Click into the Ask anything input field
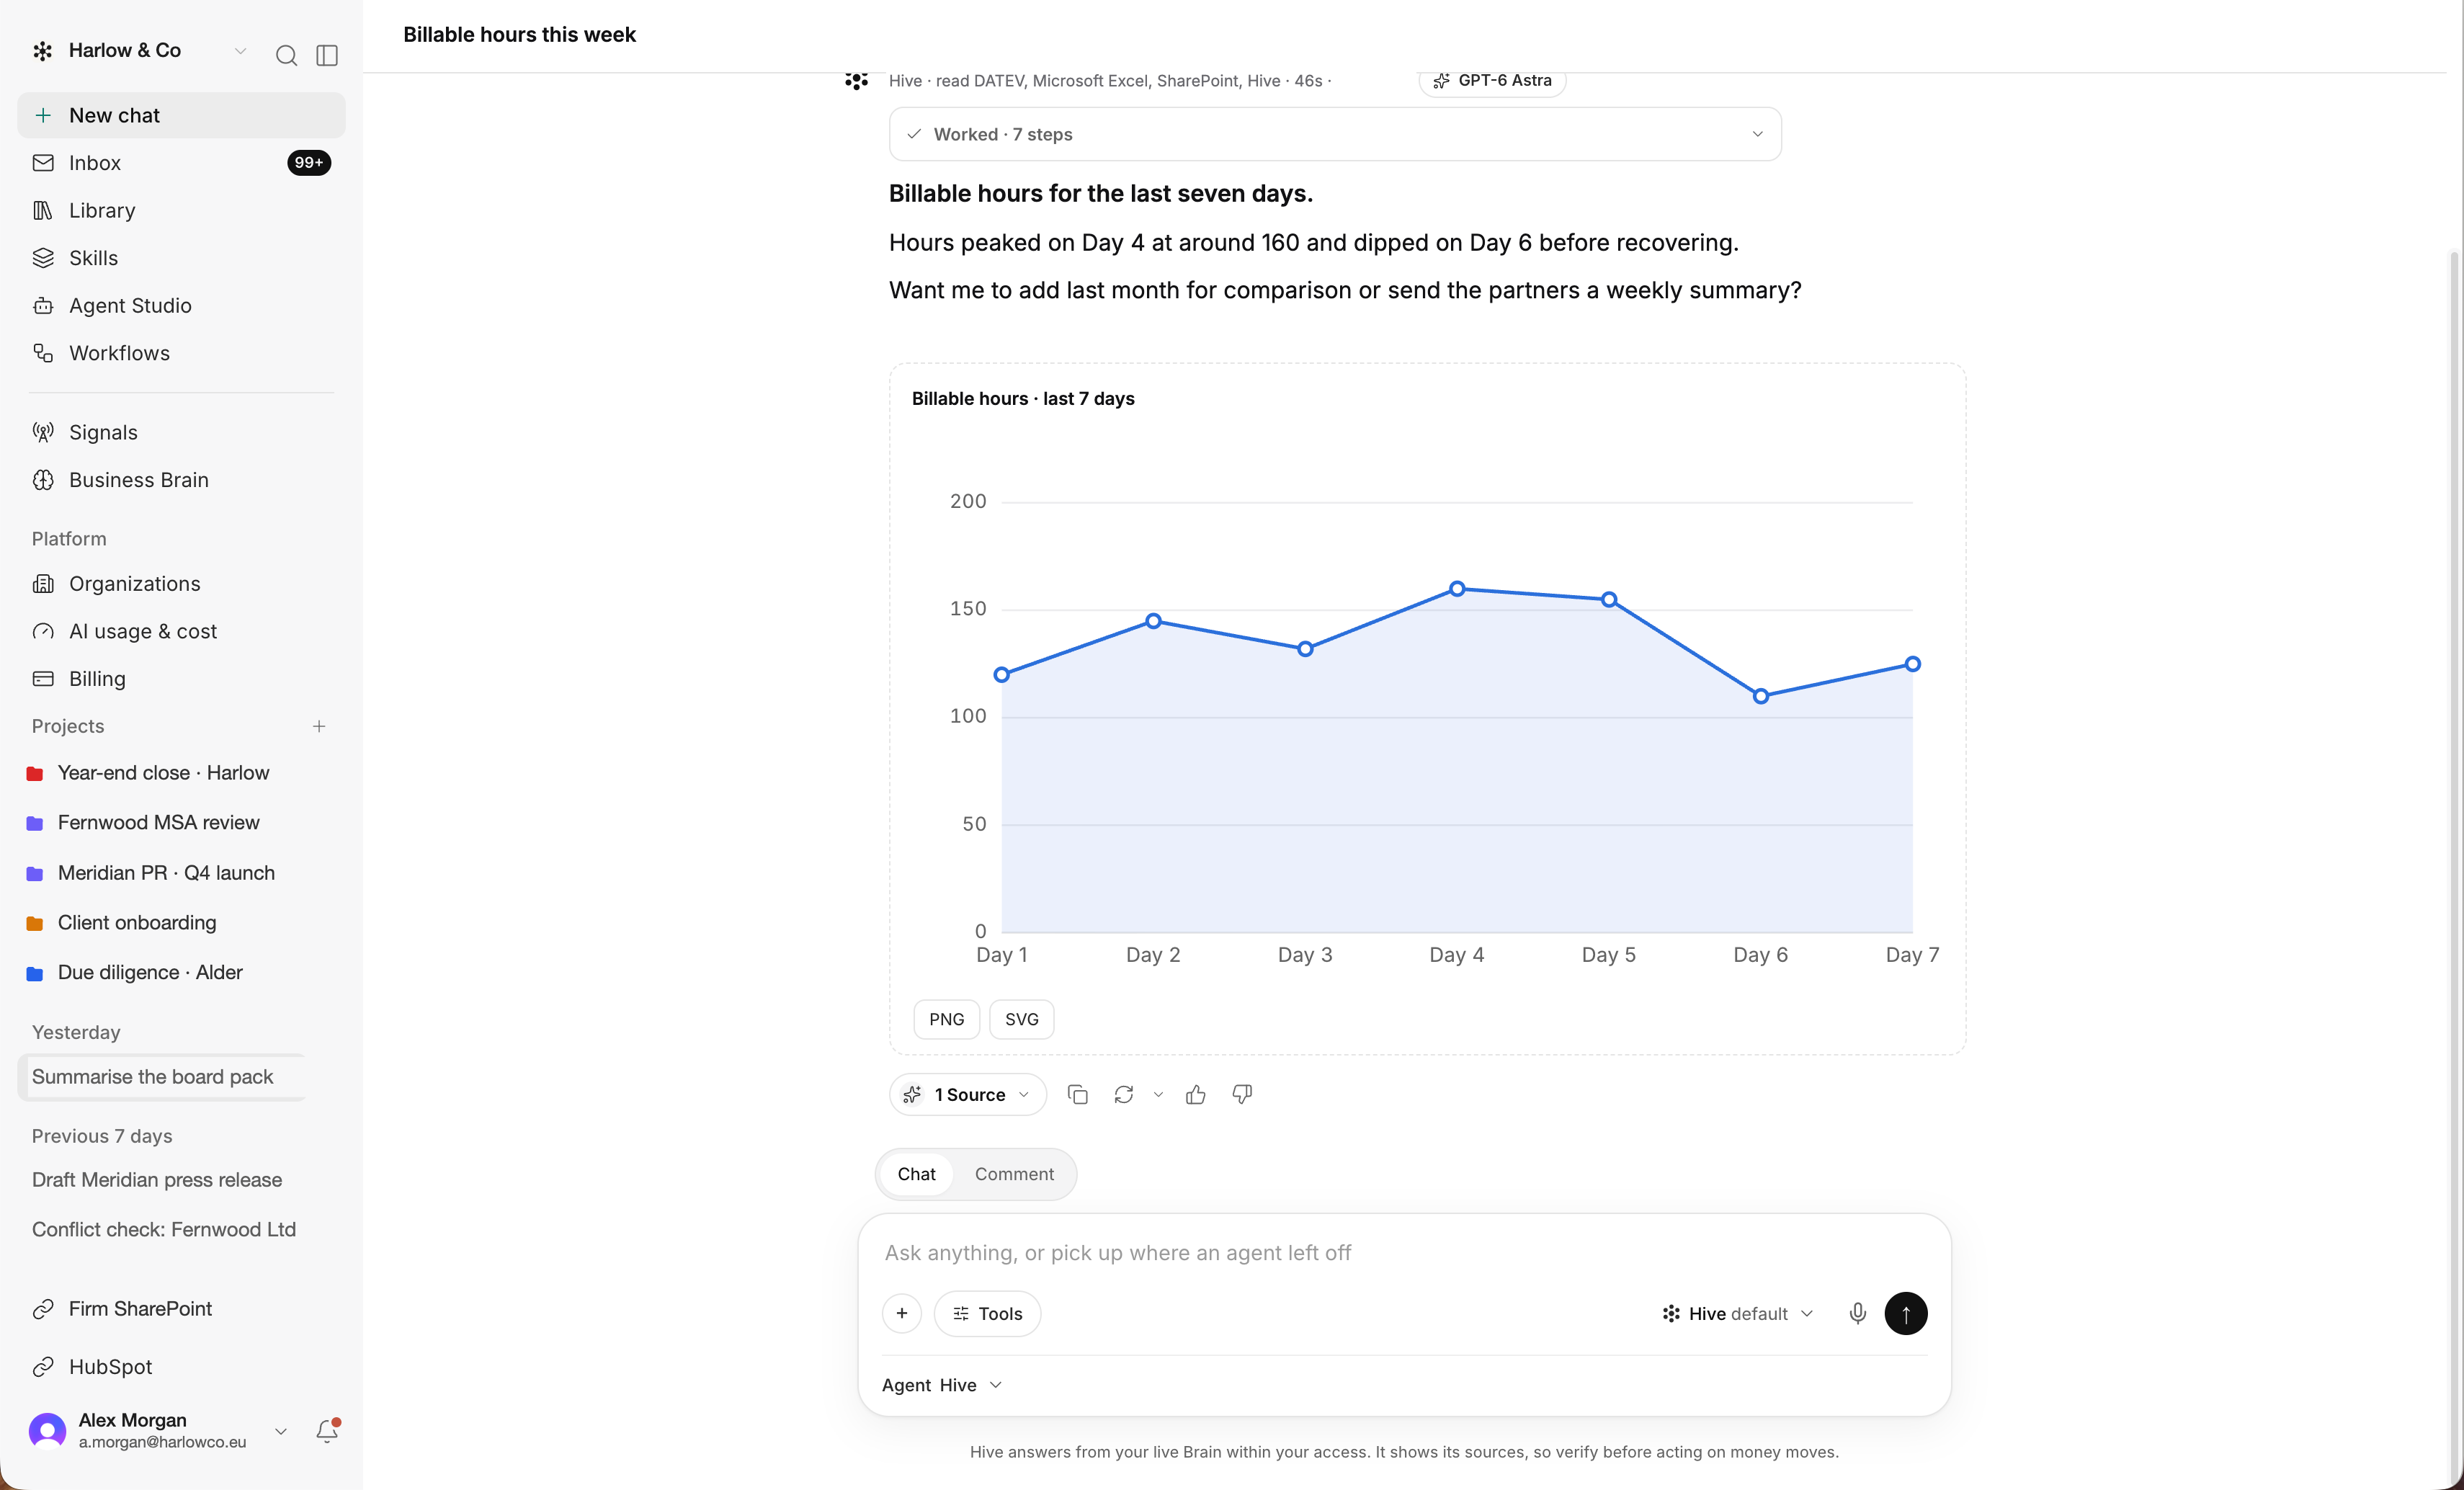The width and height of the screenshot is (2464, 1490). pos(1404,1253)
